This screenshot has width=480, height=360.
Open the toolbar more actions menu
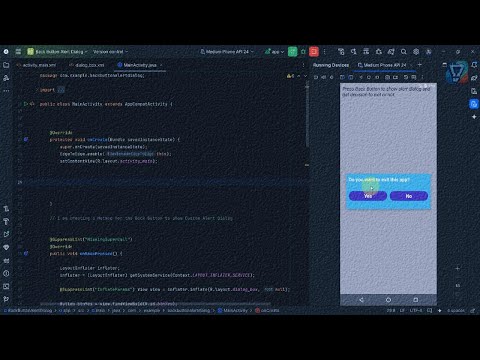coord(324,52)
